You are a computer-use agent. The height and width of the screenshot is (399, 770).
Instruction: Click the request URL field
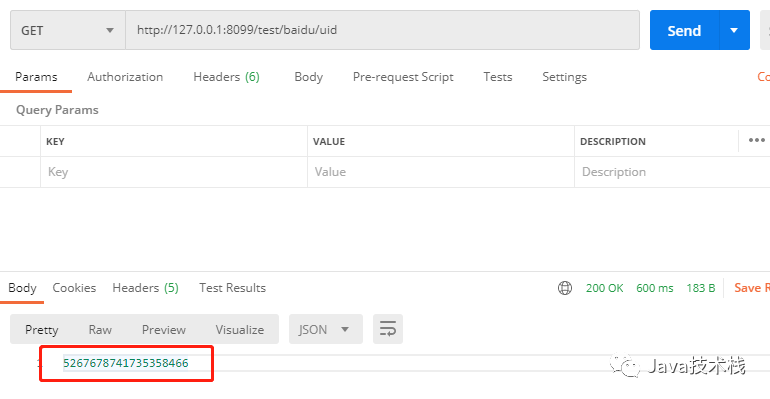pos(383,30)
